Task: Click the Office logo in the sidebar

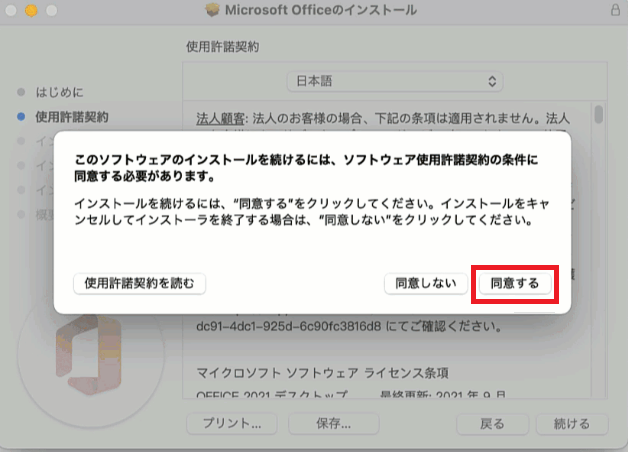Action: [90, 354]
